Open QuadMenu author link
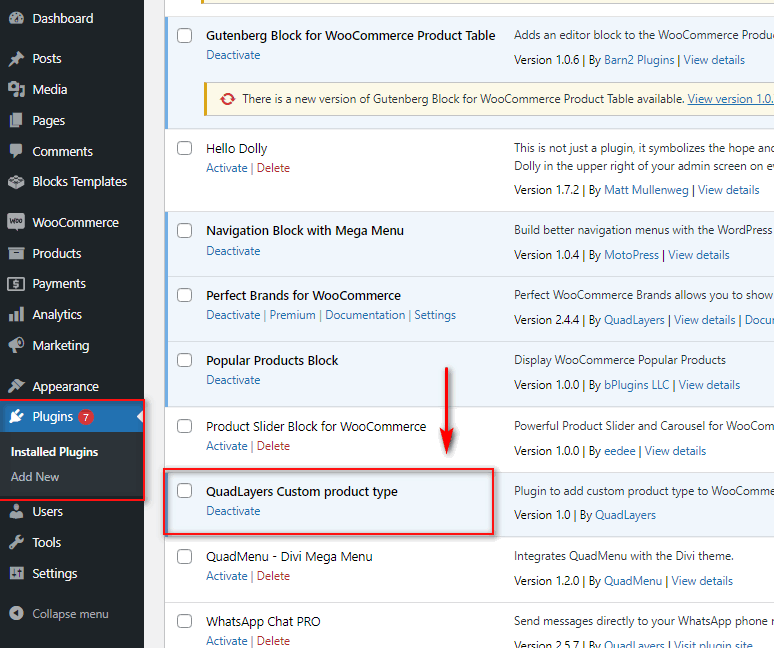The height and width of the screenshot is (648, 774). [x=633, y=581]
